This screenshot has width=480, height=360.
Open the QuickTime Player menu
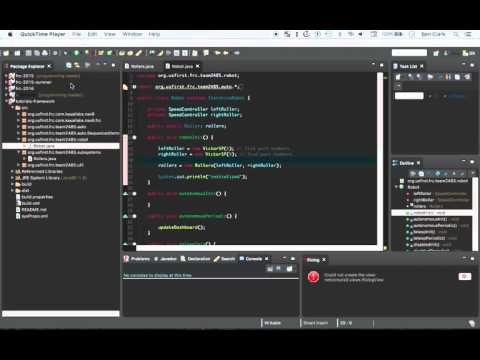pyautogui.click(x=43, y=34)
